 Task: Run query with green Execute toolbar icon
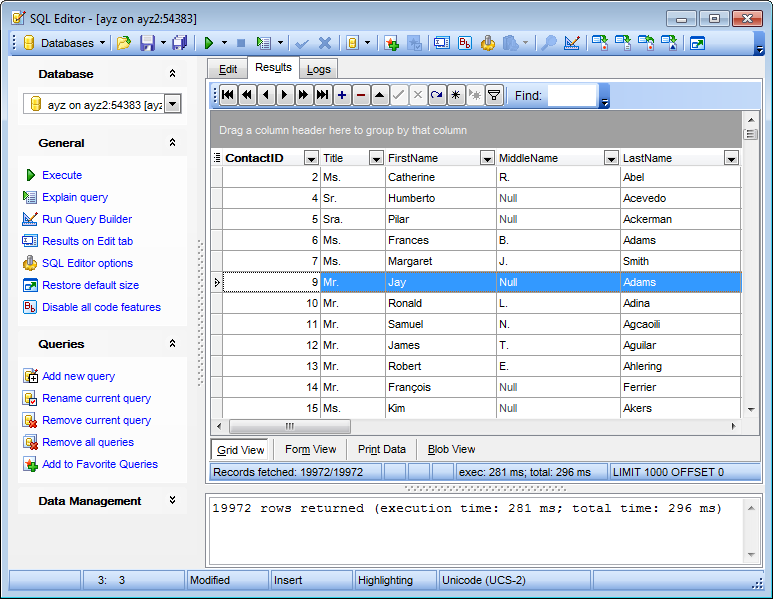point(209,43)
